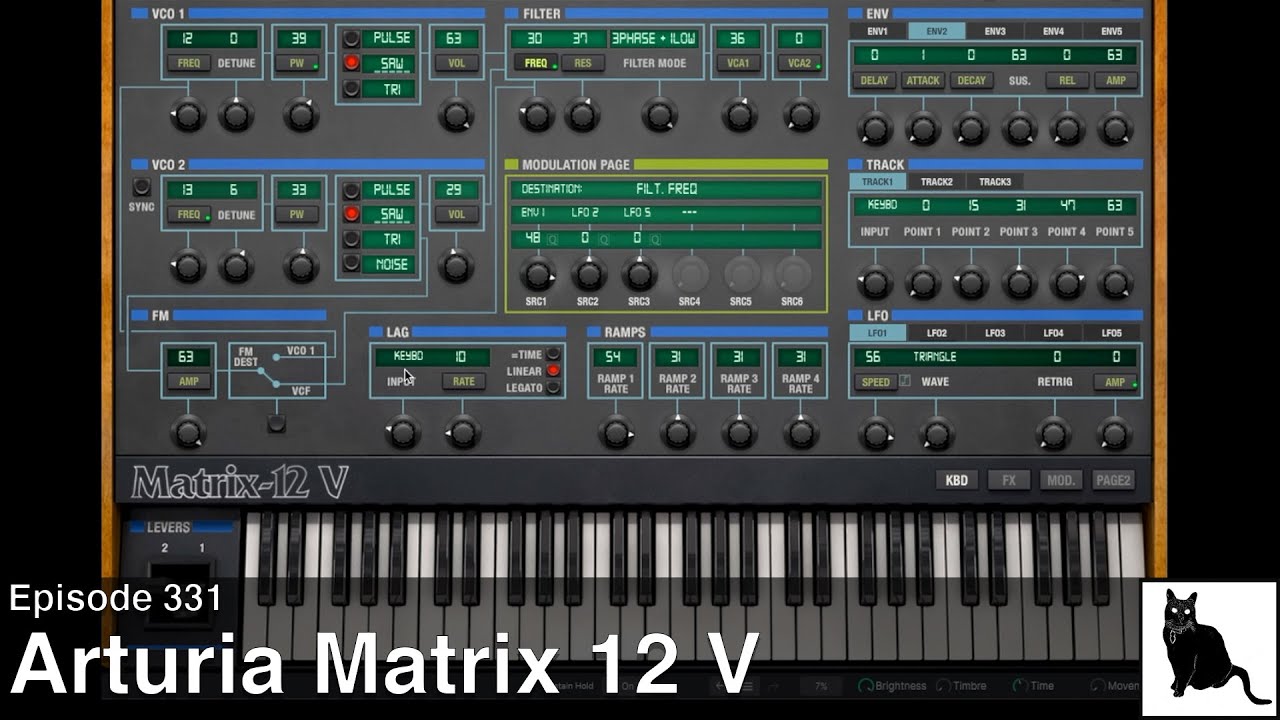Click LFO SPEED button
This screenshot has height=720, width=1280.
875,382
